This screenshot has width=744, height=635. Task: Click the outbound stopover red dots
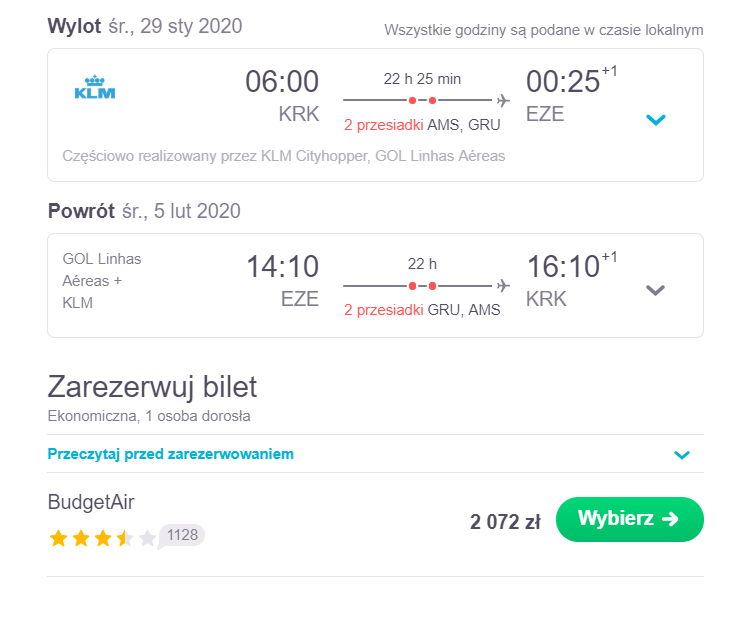pyautogui.click(x=422, y=101)
